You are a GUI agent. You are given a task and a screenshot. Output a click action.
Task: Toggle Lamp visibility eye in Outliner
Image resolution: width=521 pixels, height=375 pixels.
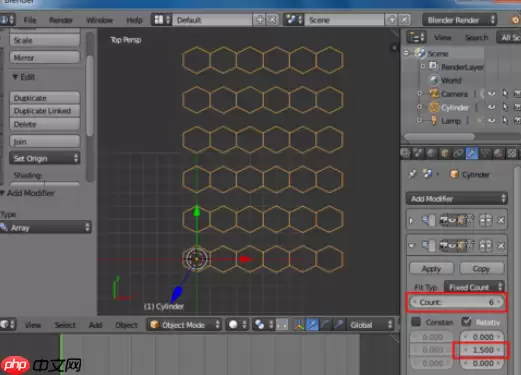[x=491, y=120]
